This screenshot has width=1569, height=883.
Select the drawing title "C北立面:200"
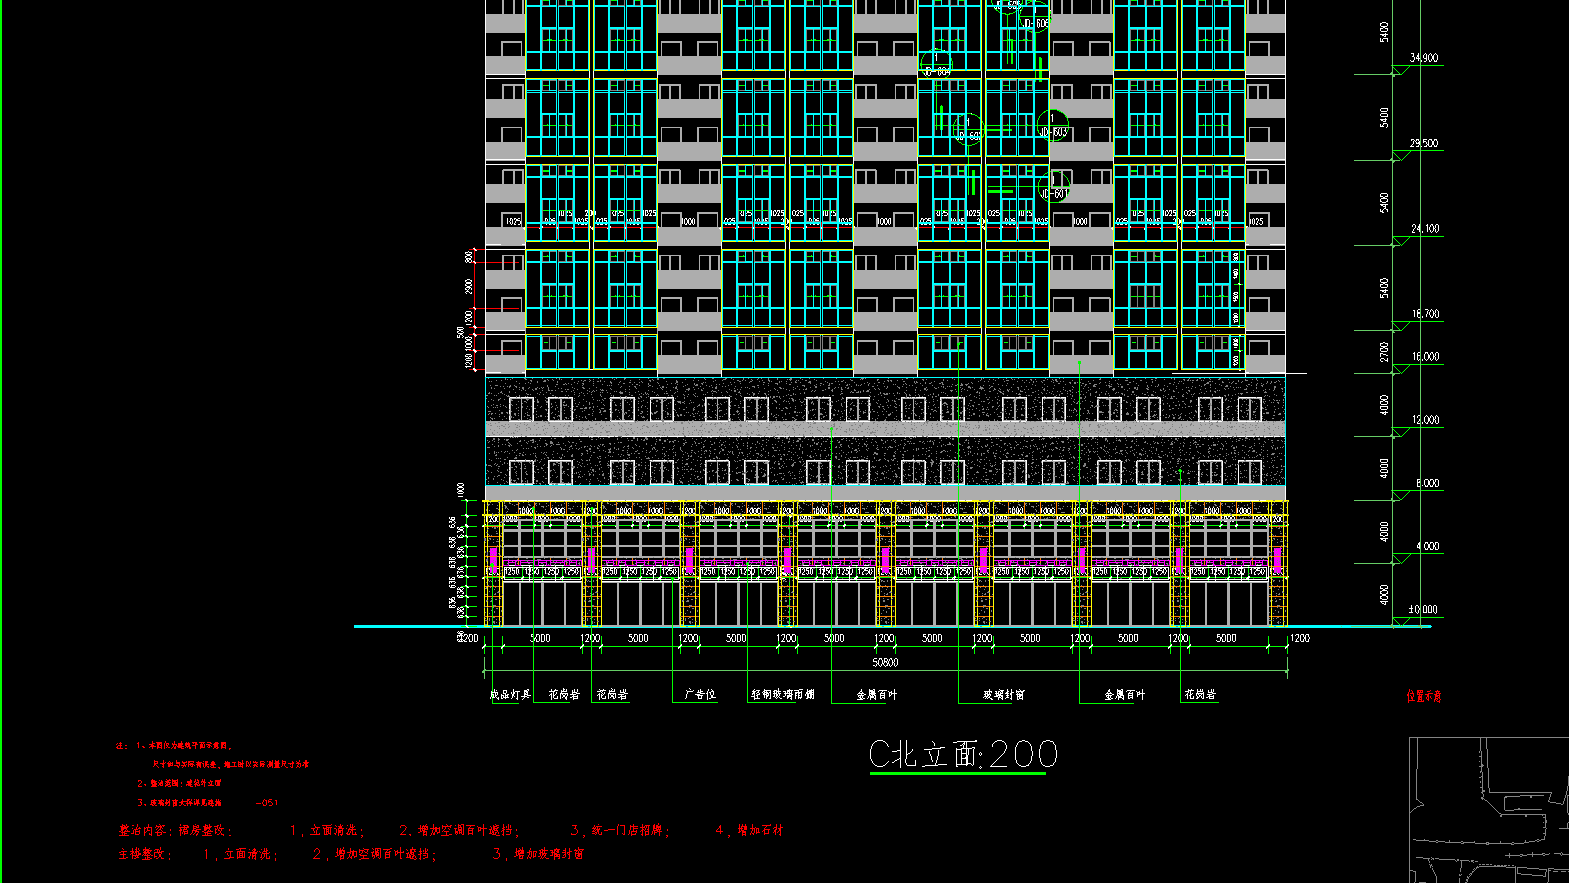click(963, 754)
